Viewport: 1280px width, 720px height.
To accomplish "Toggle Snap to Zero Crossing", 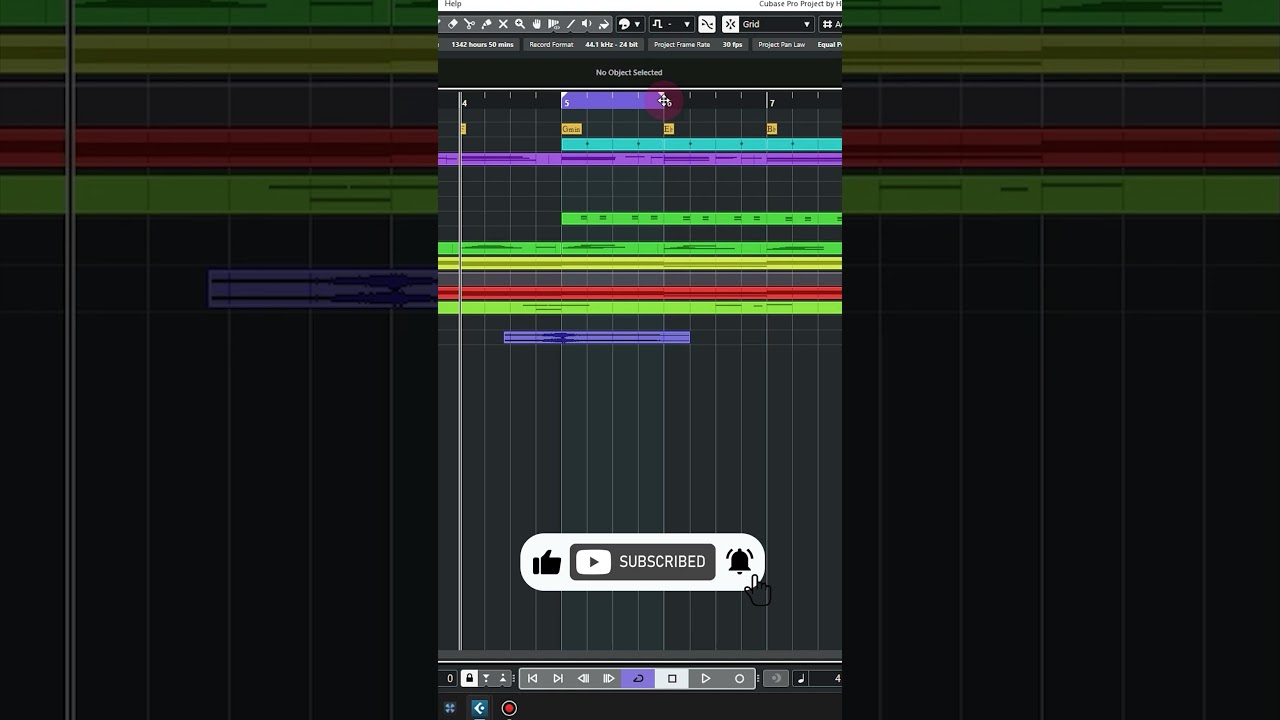I will click(x=707, y=24).
